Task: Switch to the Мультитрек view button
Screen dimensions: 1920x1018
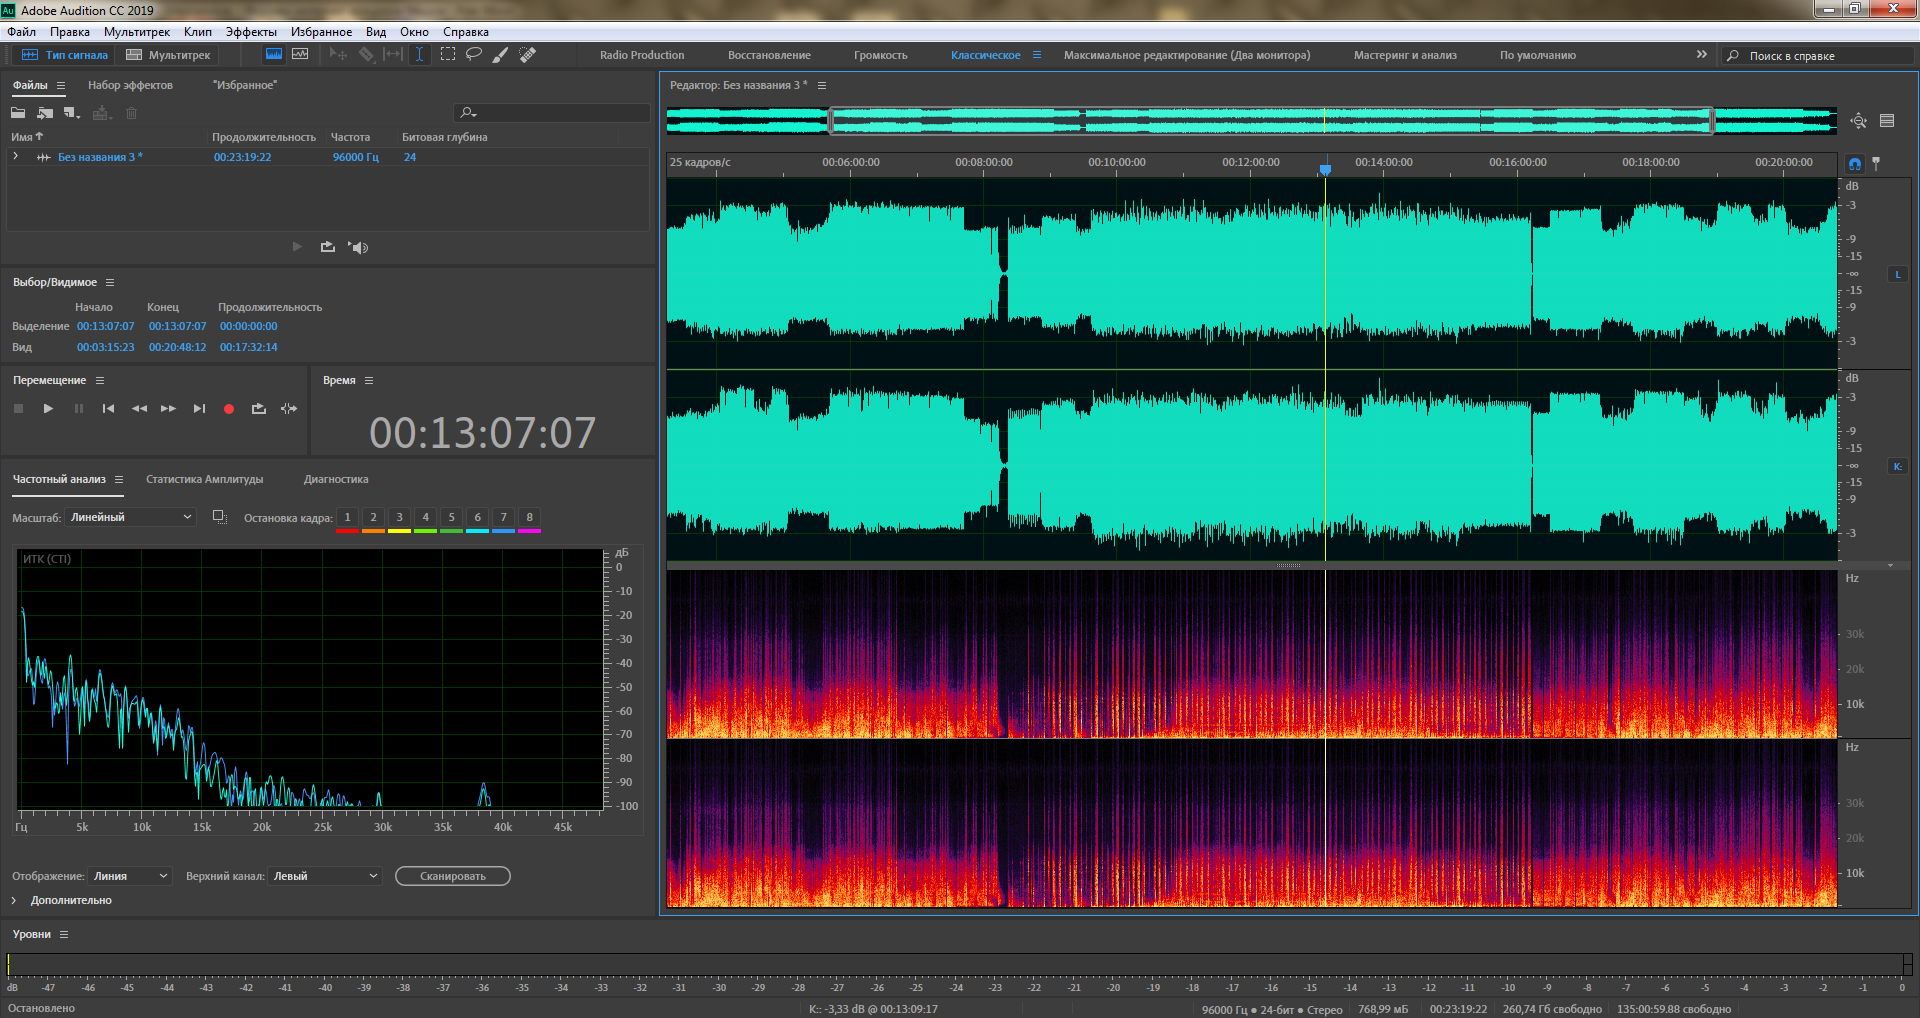Action: coord(169,55)
